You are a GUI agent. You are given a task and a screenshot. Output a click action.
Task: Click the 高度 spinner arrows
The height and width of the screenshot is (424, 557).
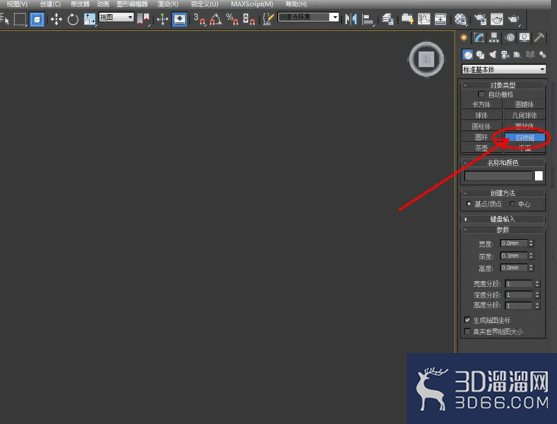(531, 267)
